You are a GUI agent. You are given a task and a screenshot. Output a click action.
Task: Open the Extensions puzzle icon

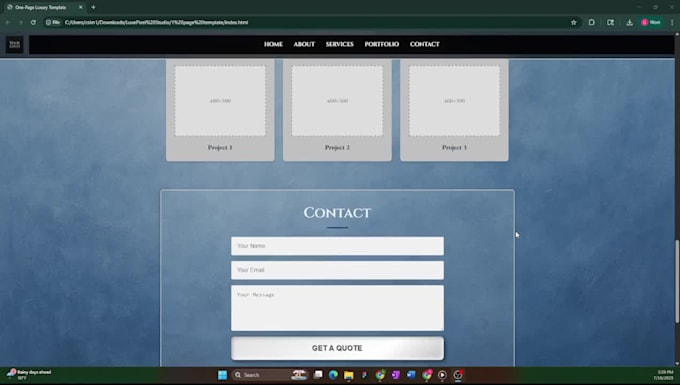point(592,22)
